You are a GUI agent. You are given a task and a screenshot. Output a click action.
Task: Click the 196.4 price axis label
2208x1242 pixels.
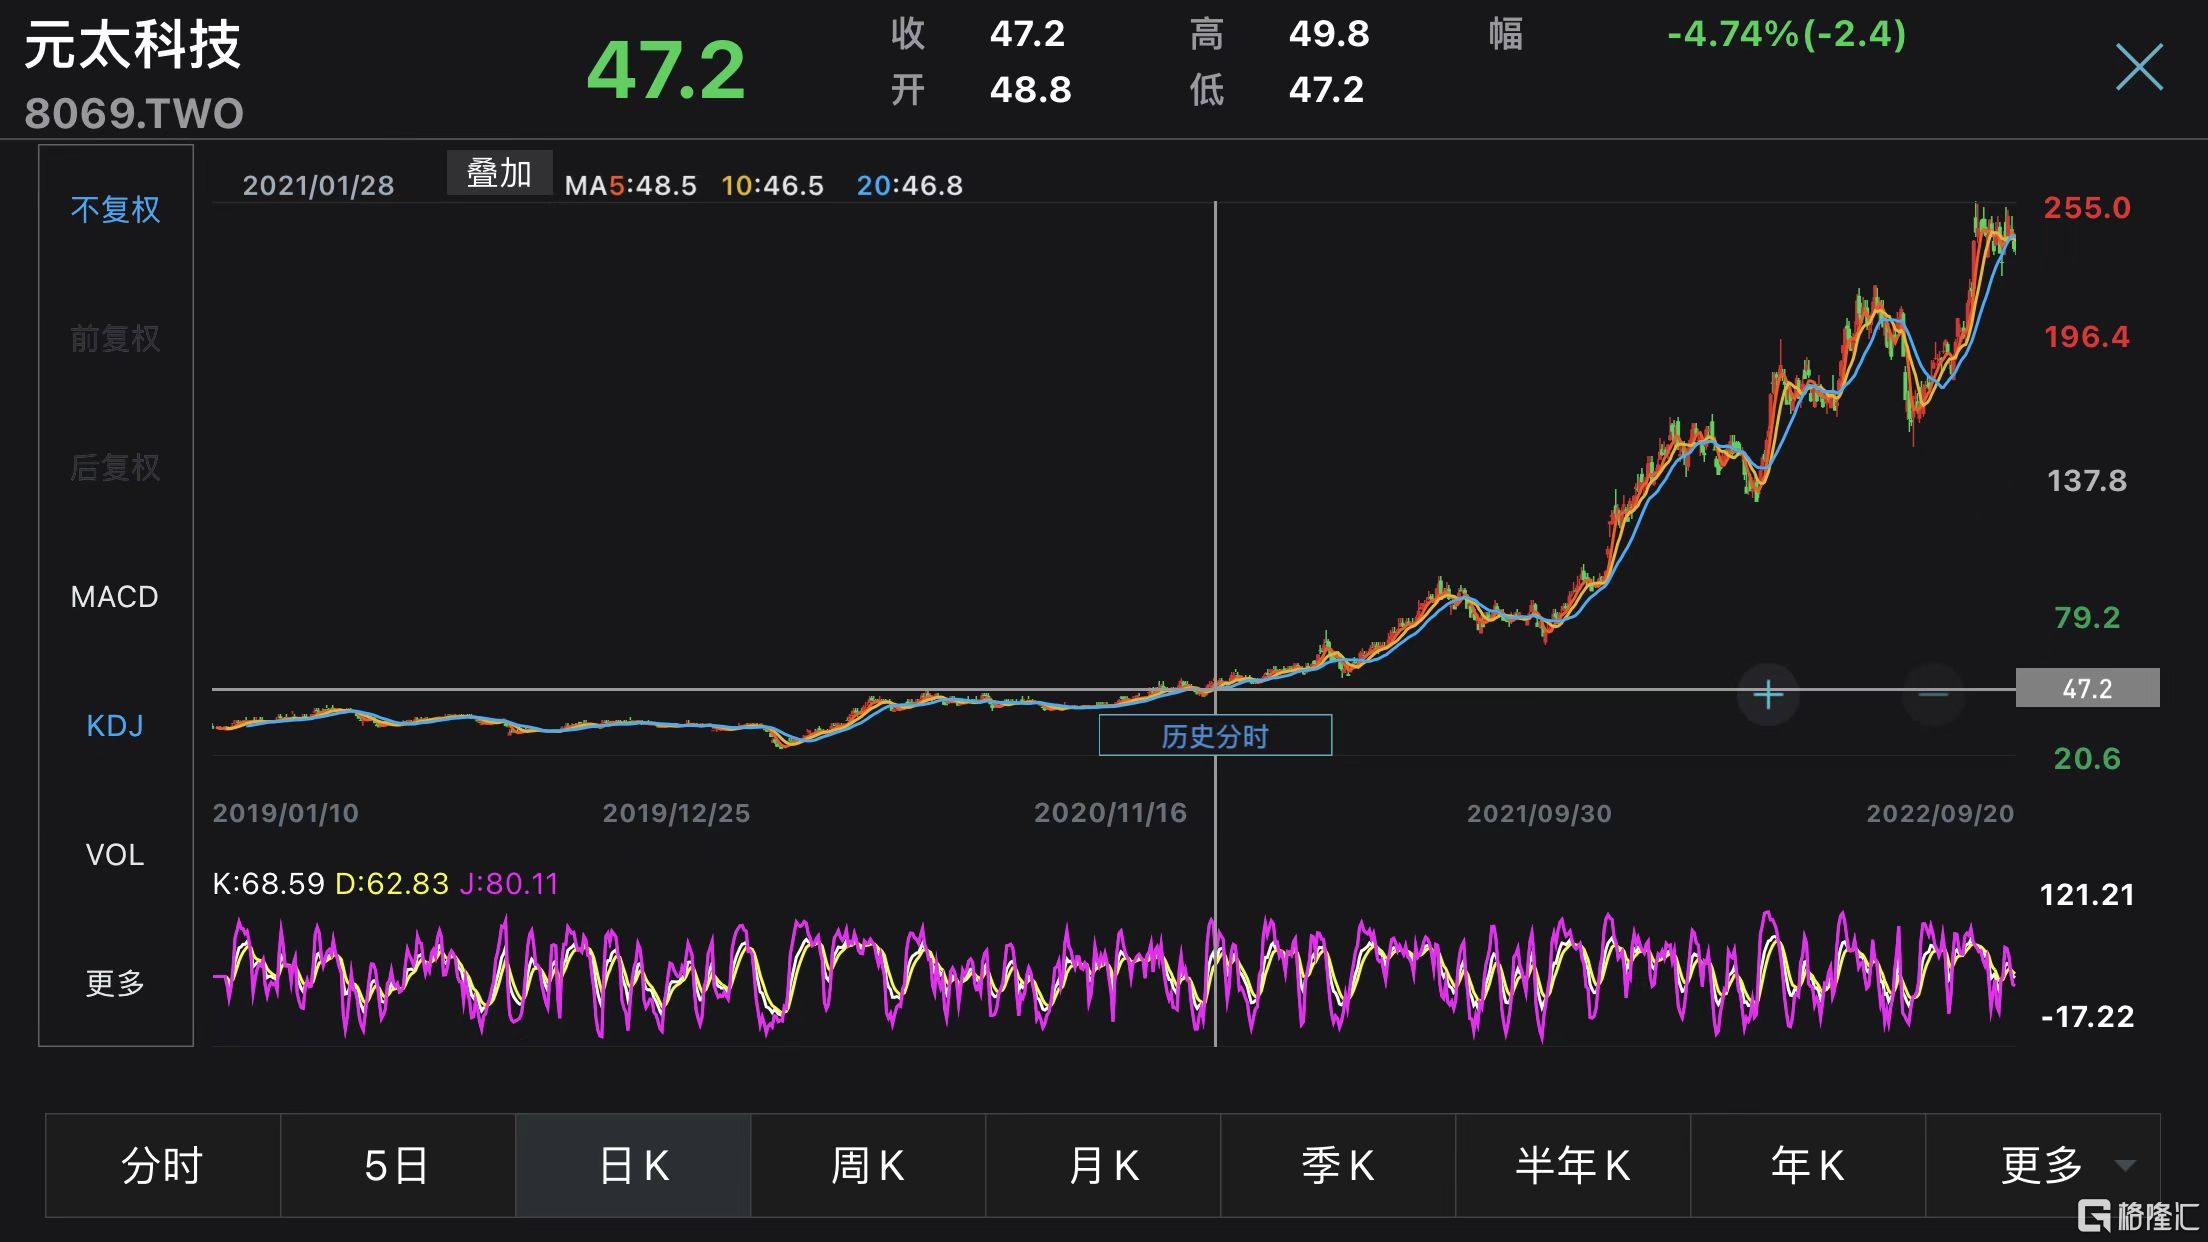pyautogui.click(x=2087, y=337)
